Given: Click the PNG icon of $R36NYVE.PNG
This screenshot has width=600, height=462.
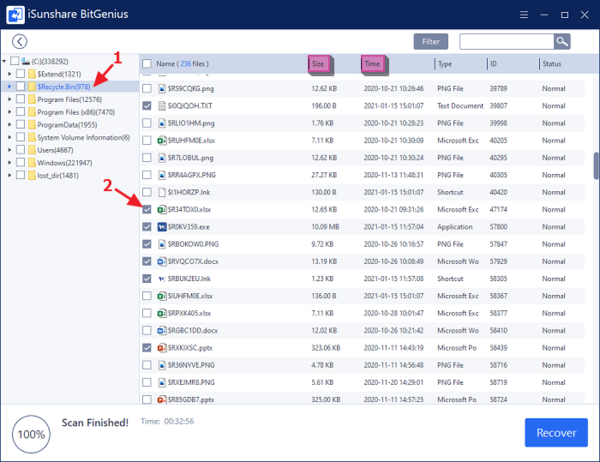Looking at the screenshot, I should 162,365.
